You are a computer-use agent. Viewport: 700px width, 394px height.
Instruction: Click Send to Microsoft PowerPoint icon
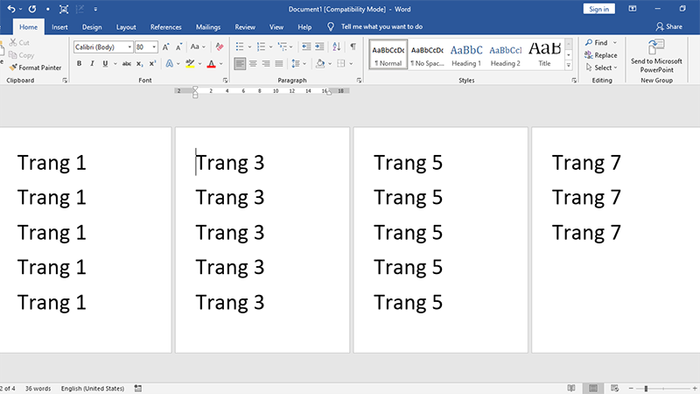coord(656,46)
